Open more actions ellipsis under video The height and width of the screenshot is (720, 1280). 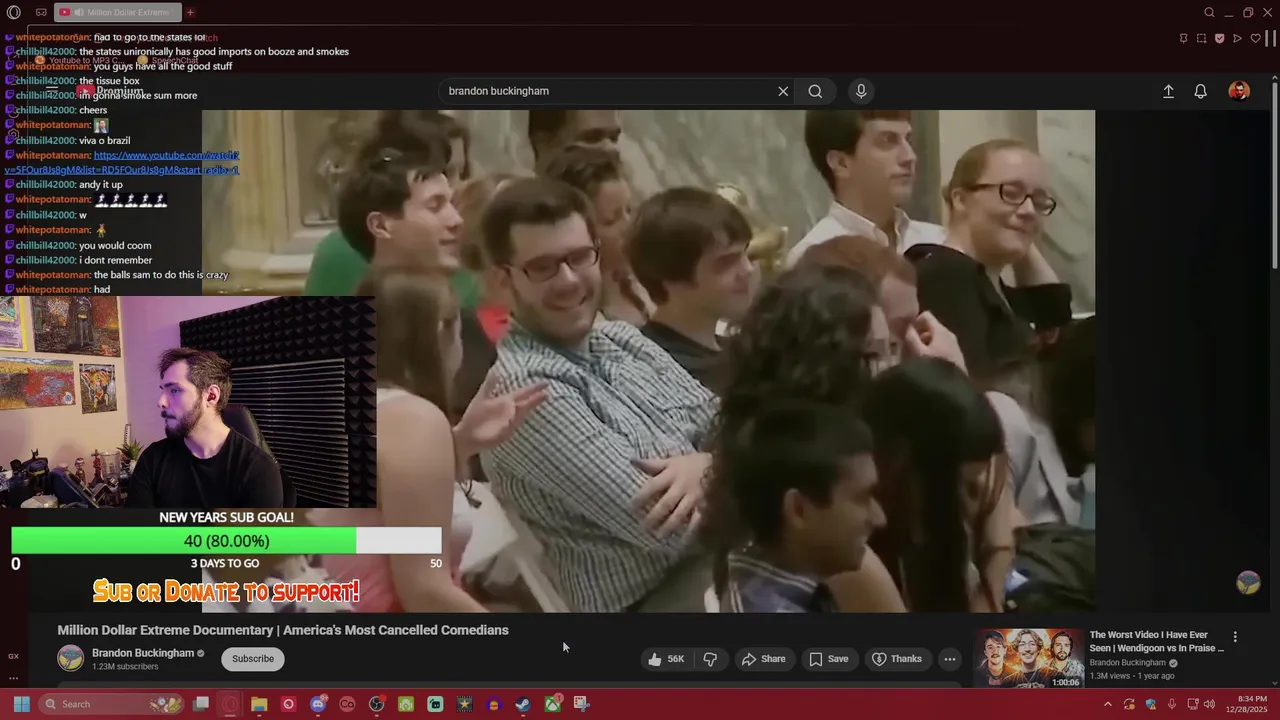pos(950,659)
